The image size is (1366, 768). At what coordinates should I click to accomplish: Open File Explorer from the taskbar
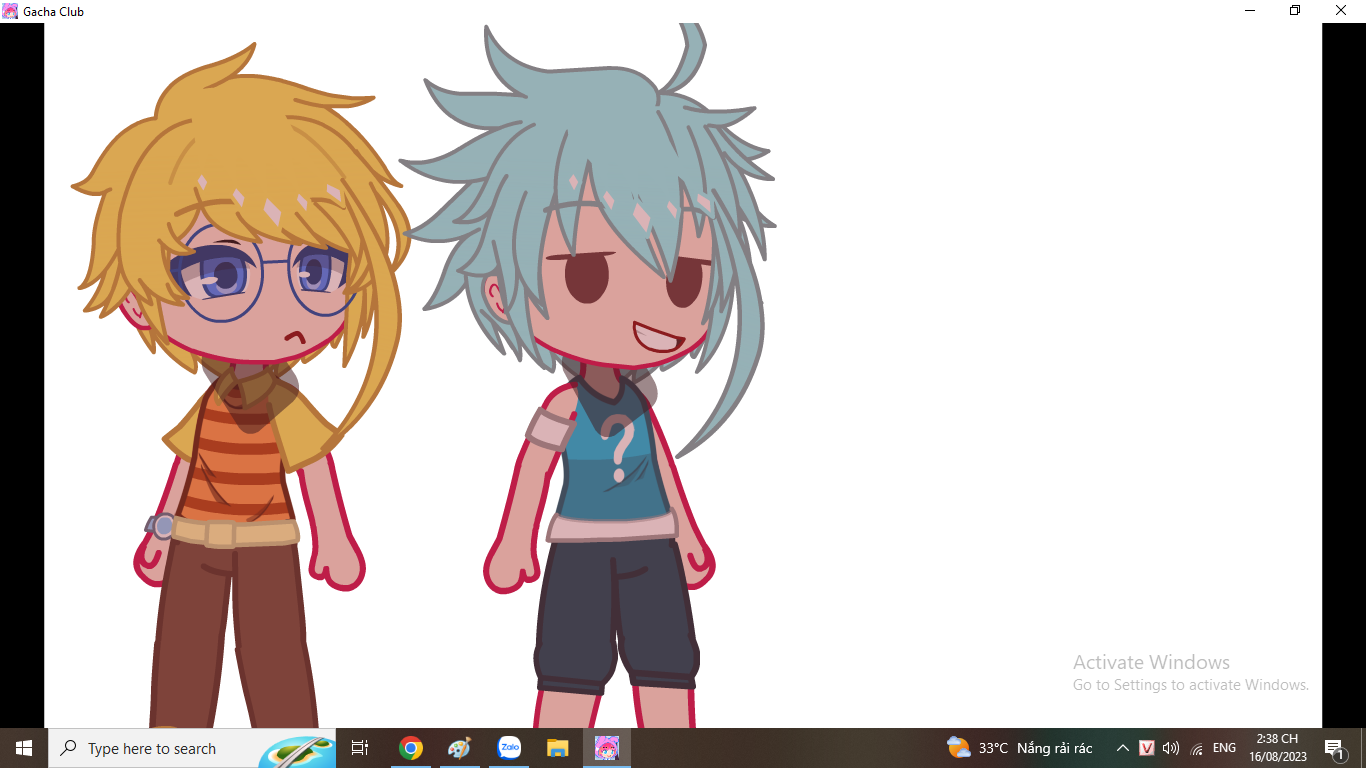point(557,748)
